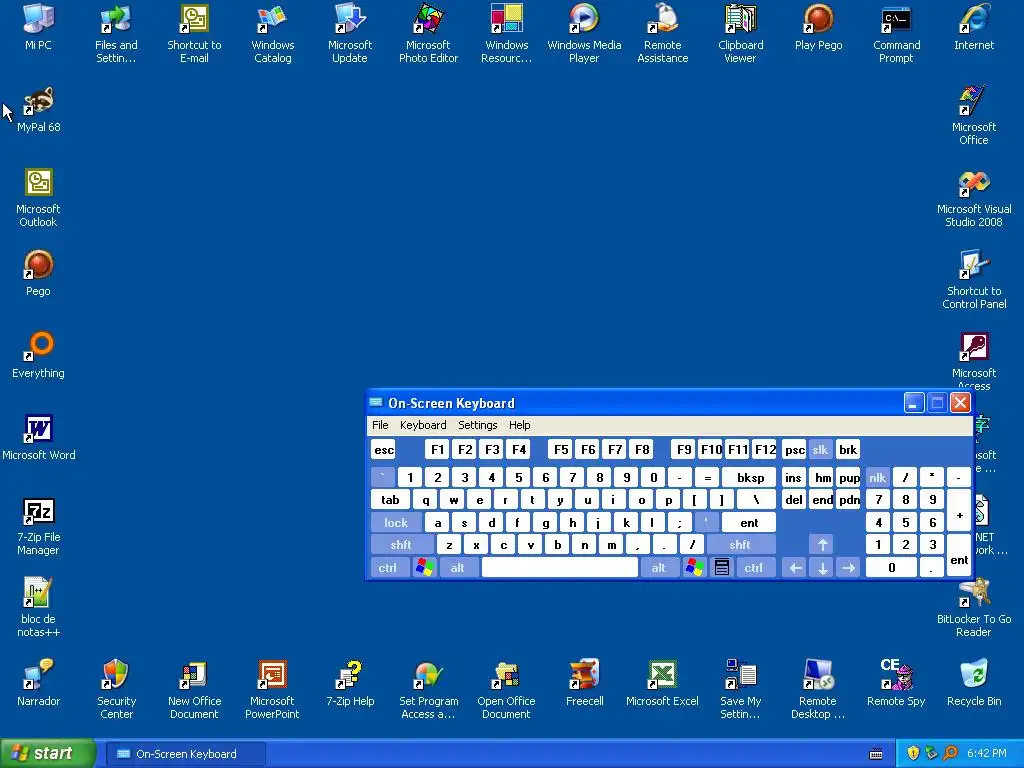Open Microsoft Photo Editor shortcut
Image resolution: width=1024 pixels, height=768 pixels.
[x=428, y=33]
